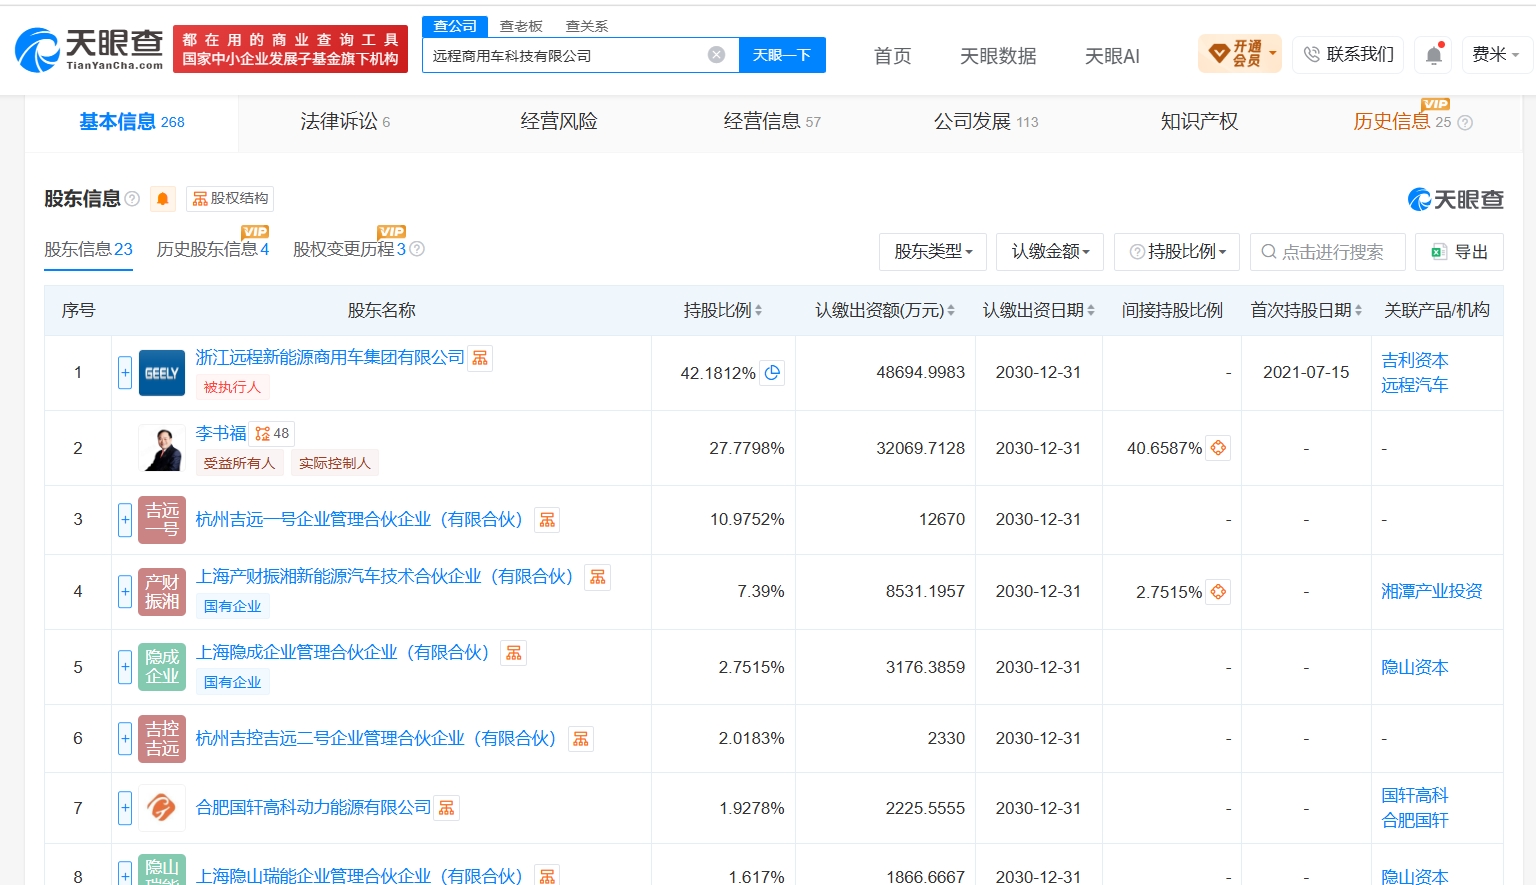Screen dimensions: 1536x885
Task: Switch to the 法律诉讼 tab
Action: tap(345, 122)
